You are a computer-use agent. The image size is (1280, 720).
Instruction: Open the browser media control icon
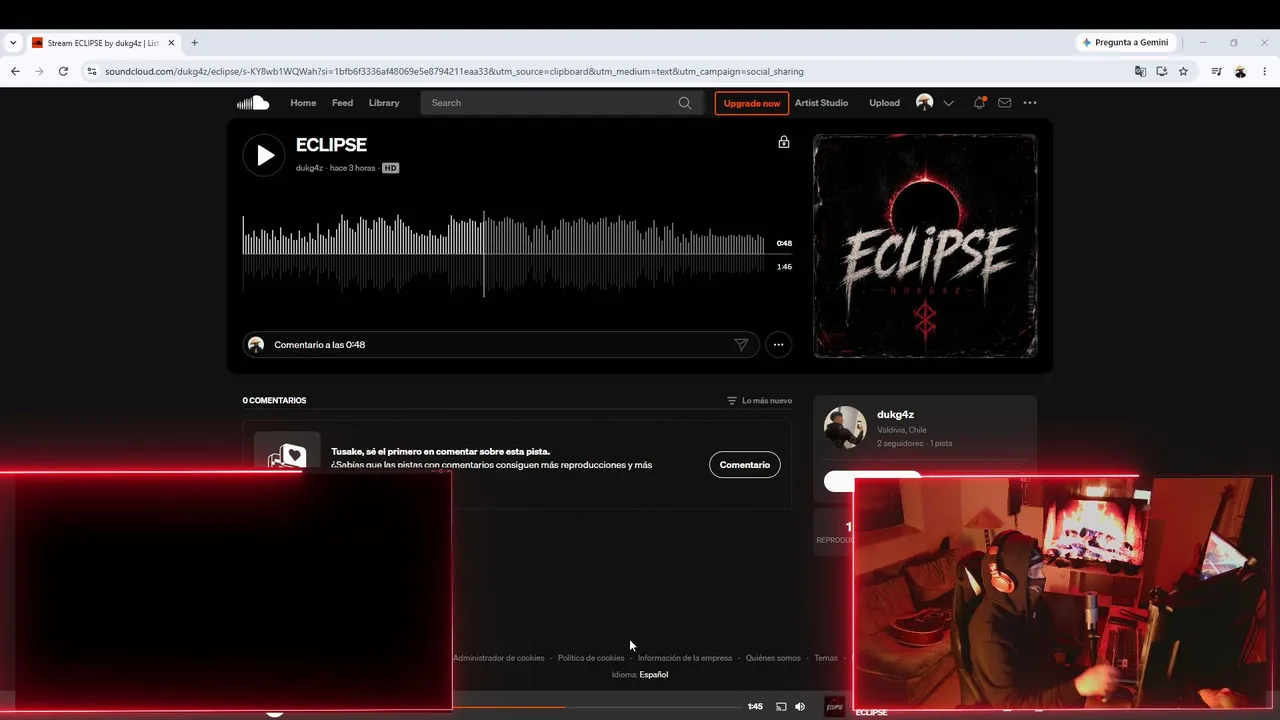(x=1216, y=71)
